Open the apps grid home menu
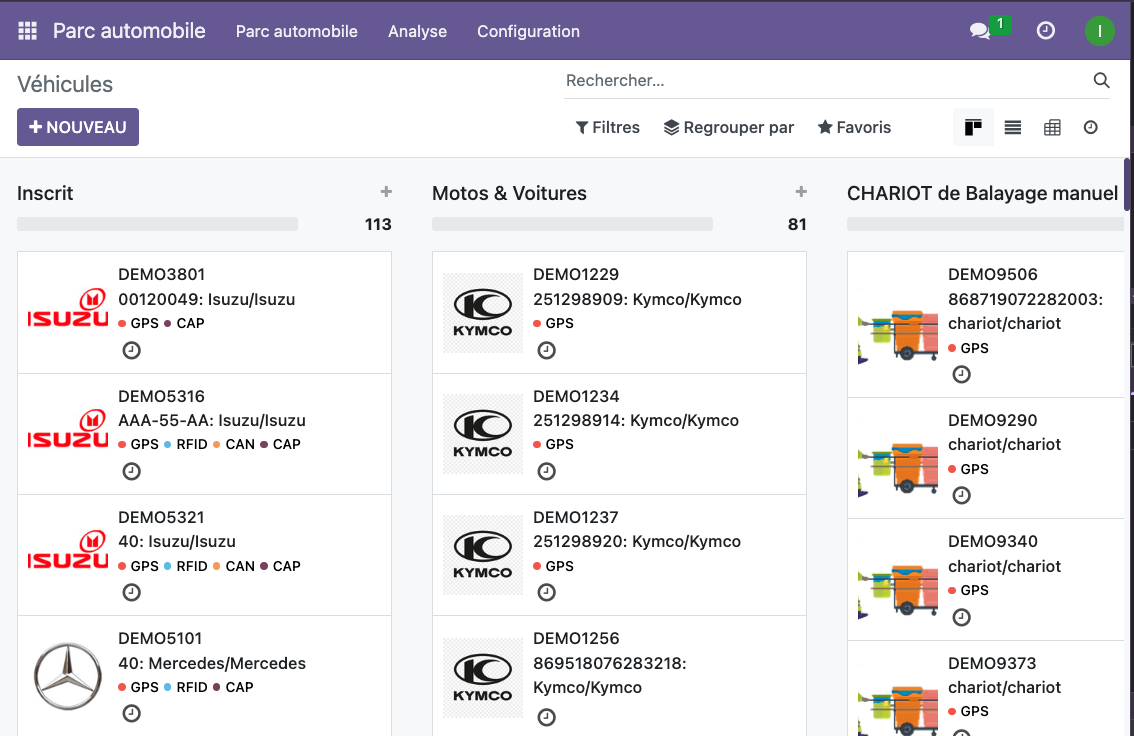The width and height of the screenshot is (1134, 736). point(27,31)
